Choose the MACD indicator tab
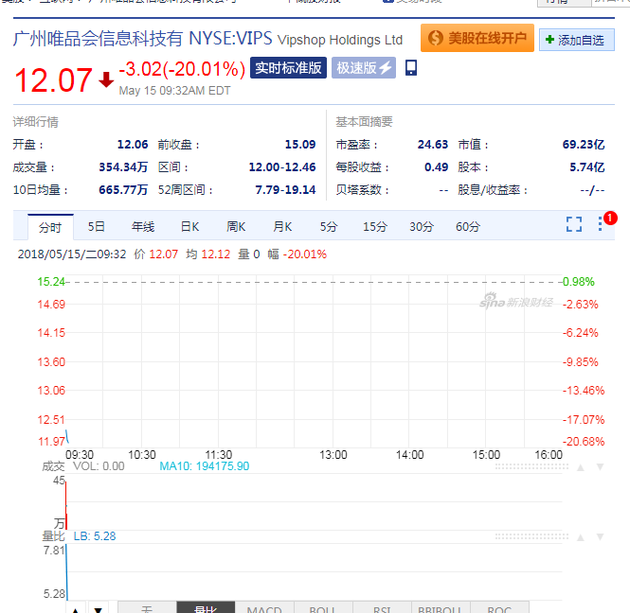Viewport: 630px width, 613px height. 264,607
